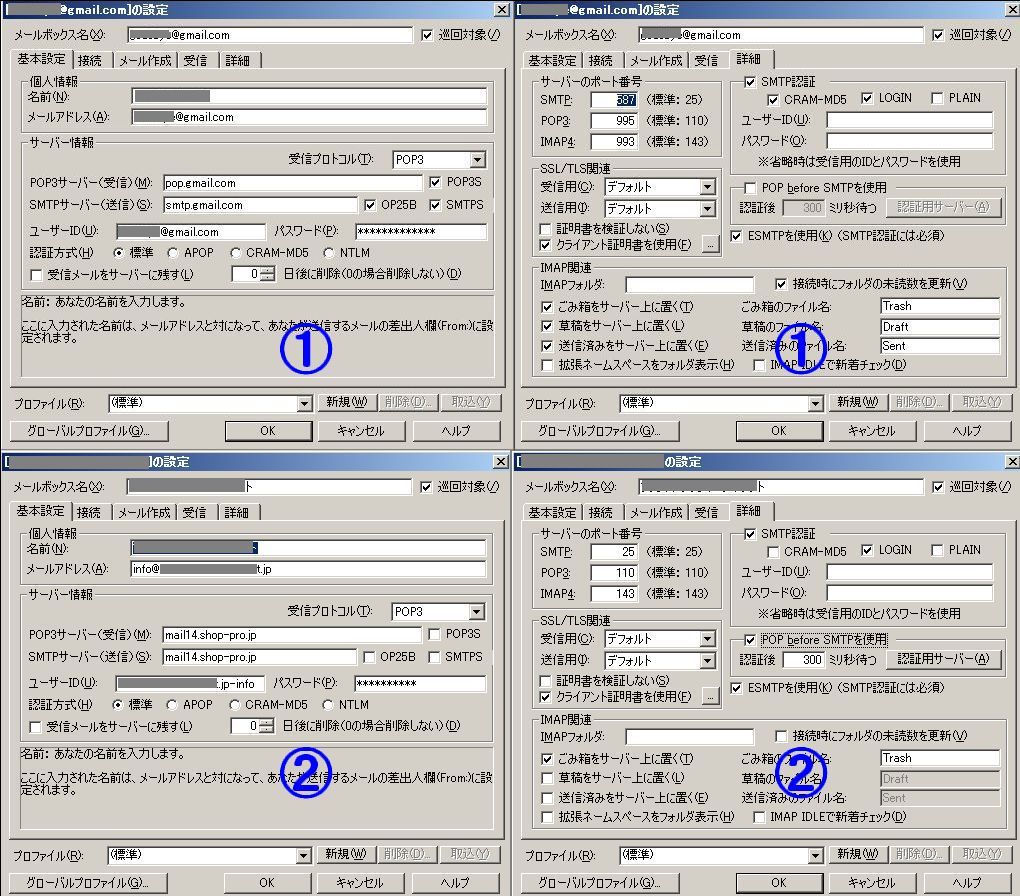Open the メール作成 tab in the mail14.shop-pro.jp dialog

[x=145, y=512]
